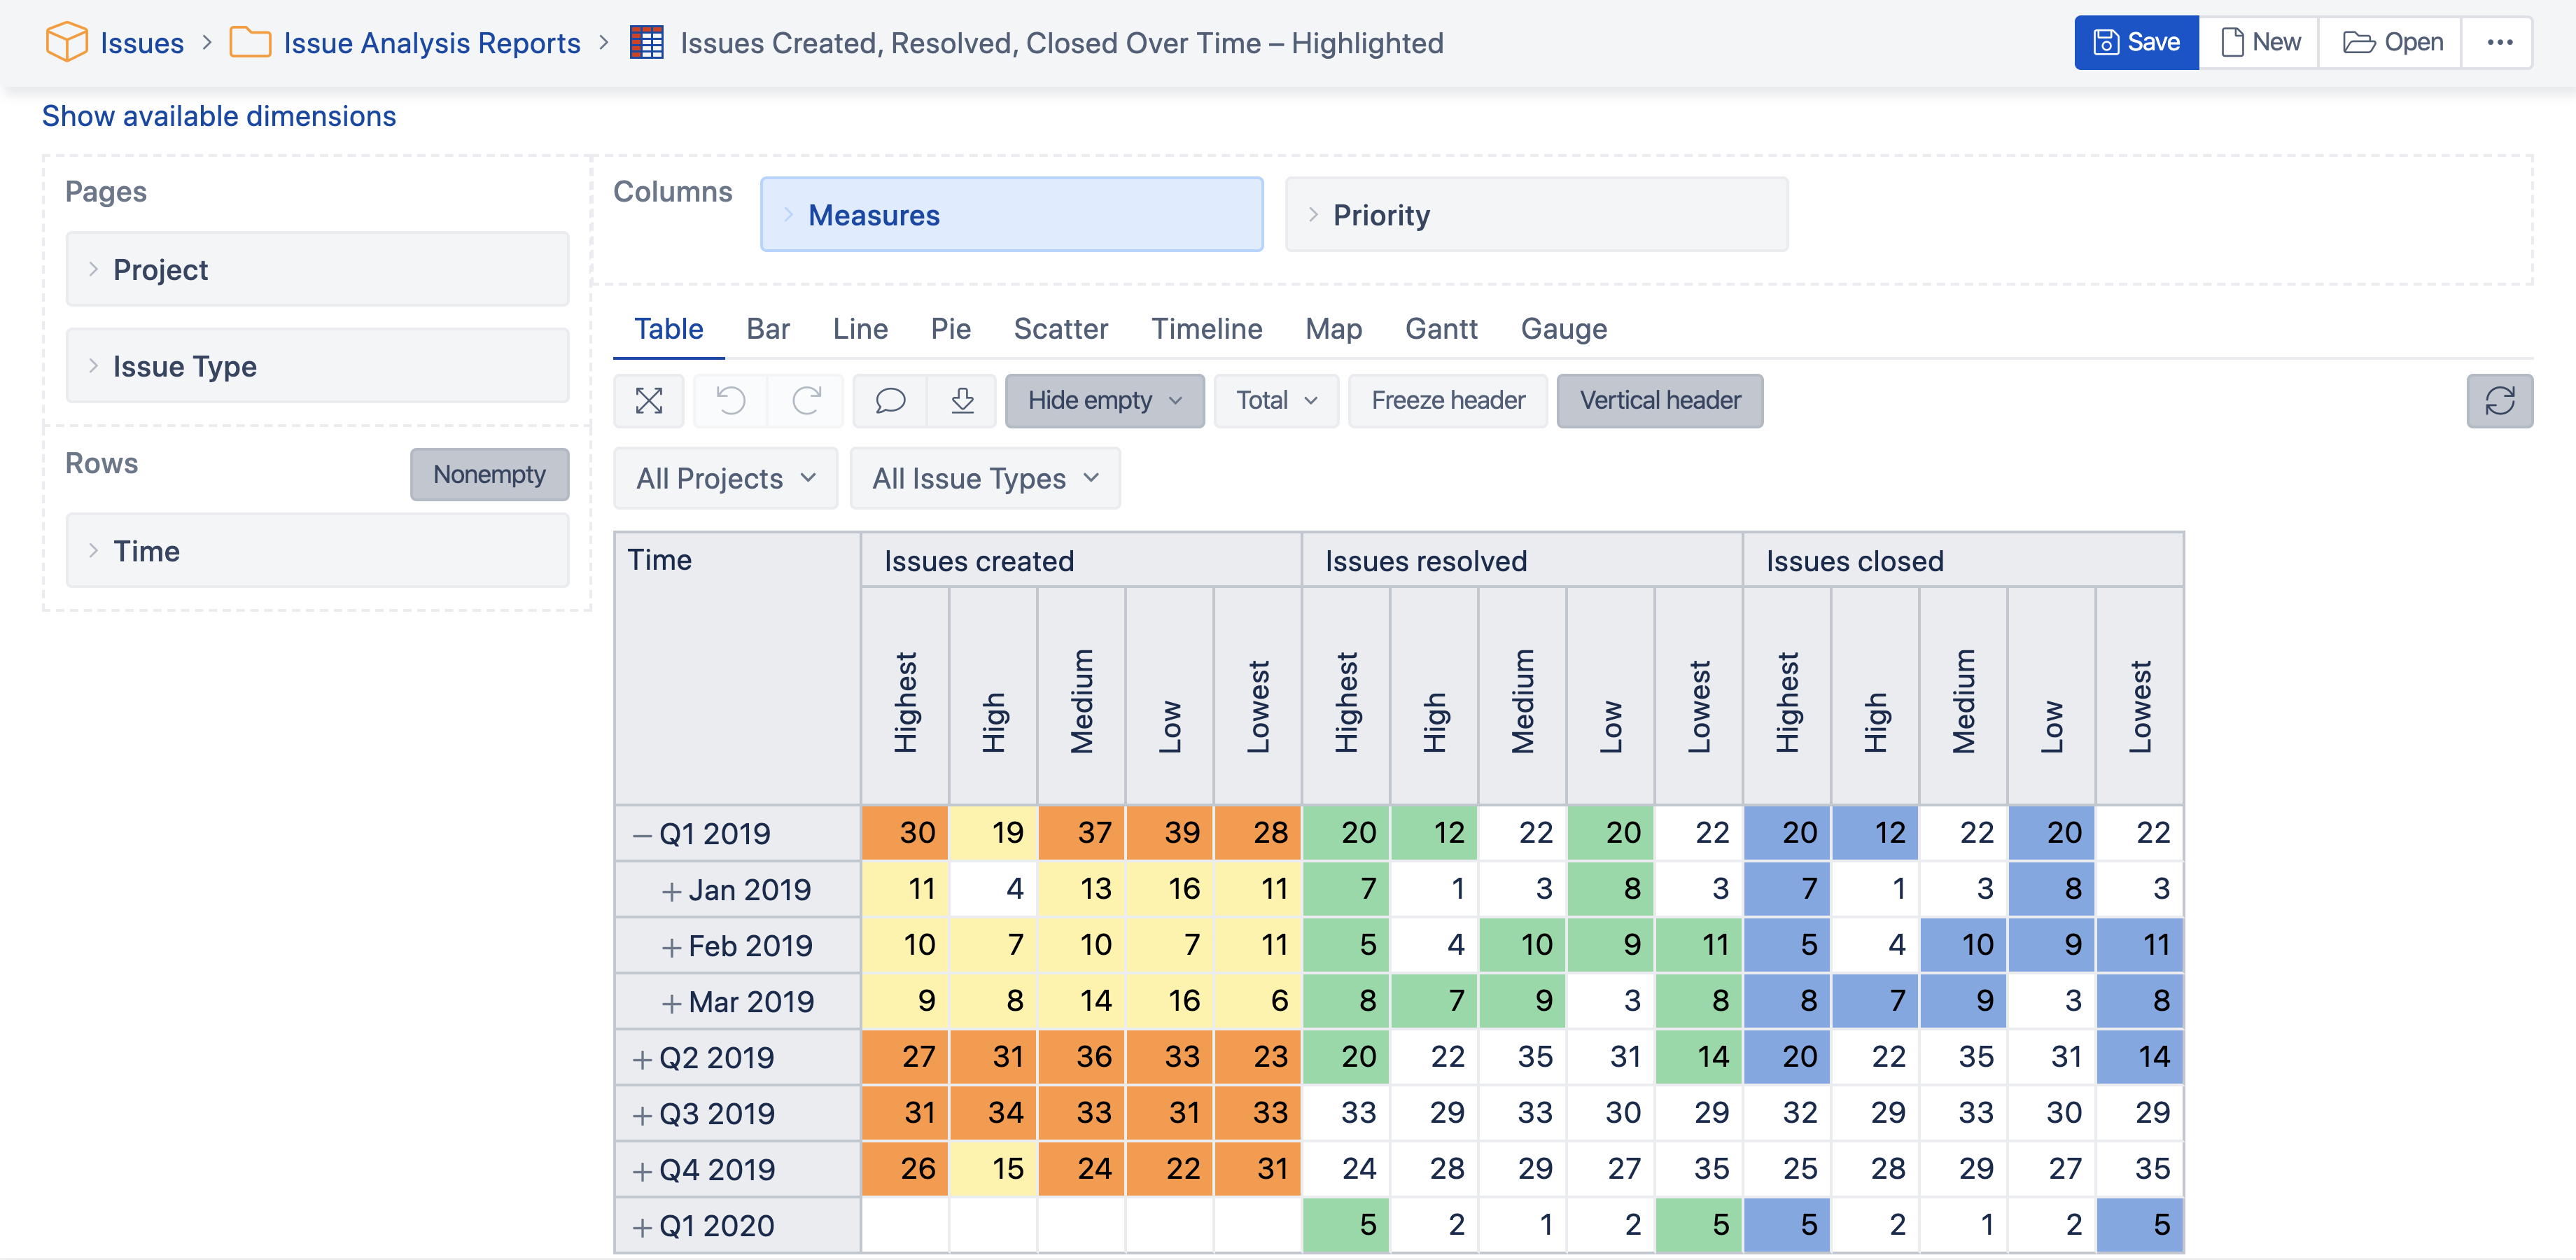Toggle the Freeze header option
The width and height of the screenshot is (2576, 1260).
(1448, 401)
